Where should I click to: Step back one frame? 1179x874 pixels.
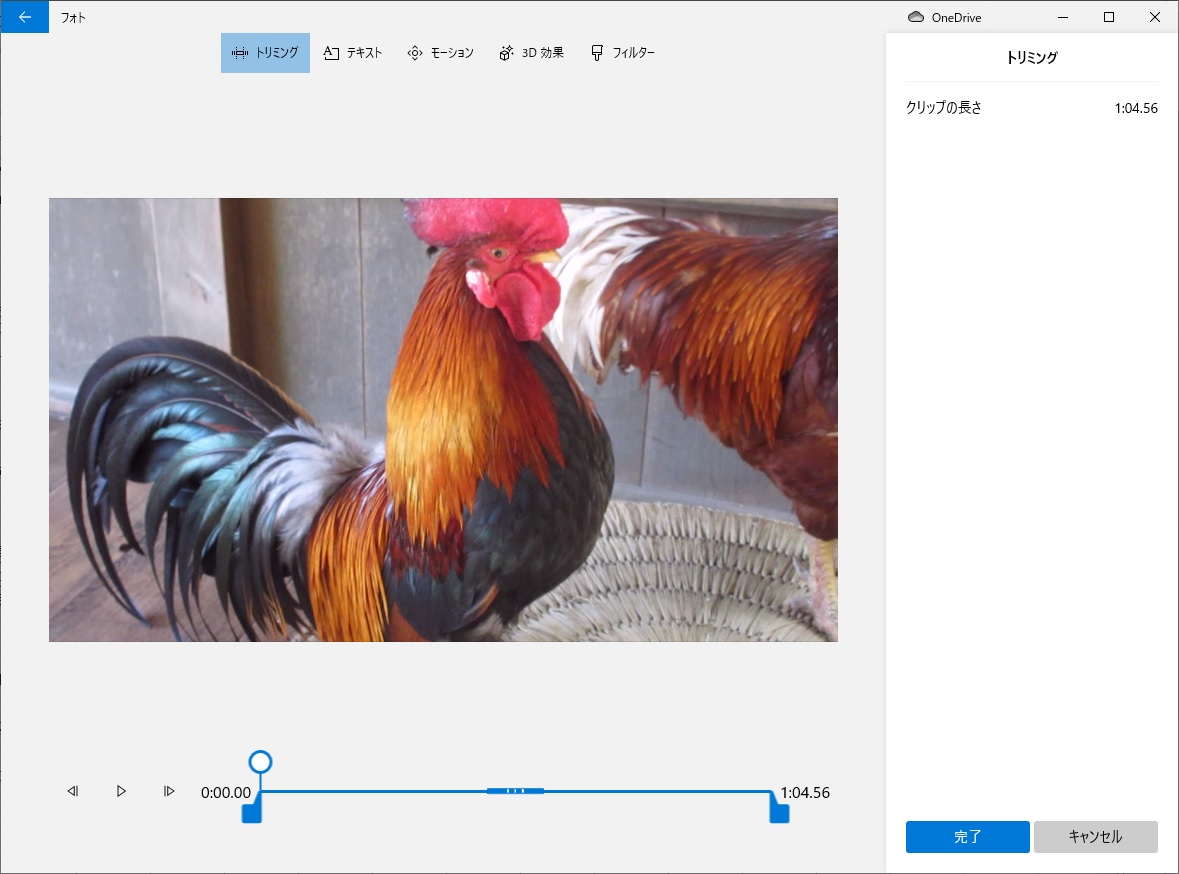point(73,791)
